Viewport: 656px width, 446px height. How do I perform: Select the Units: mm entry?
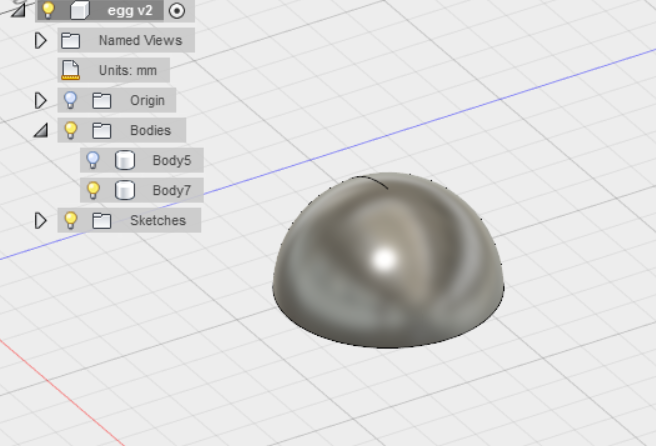tap(128, 70)
